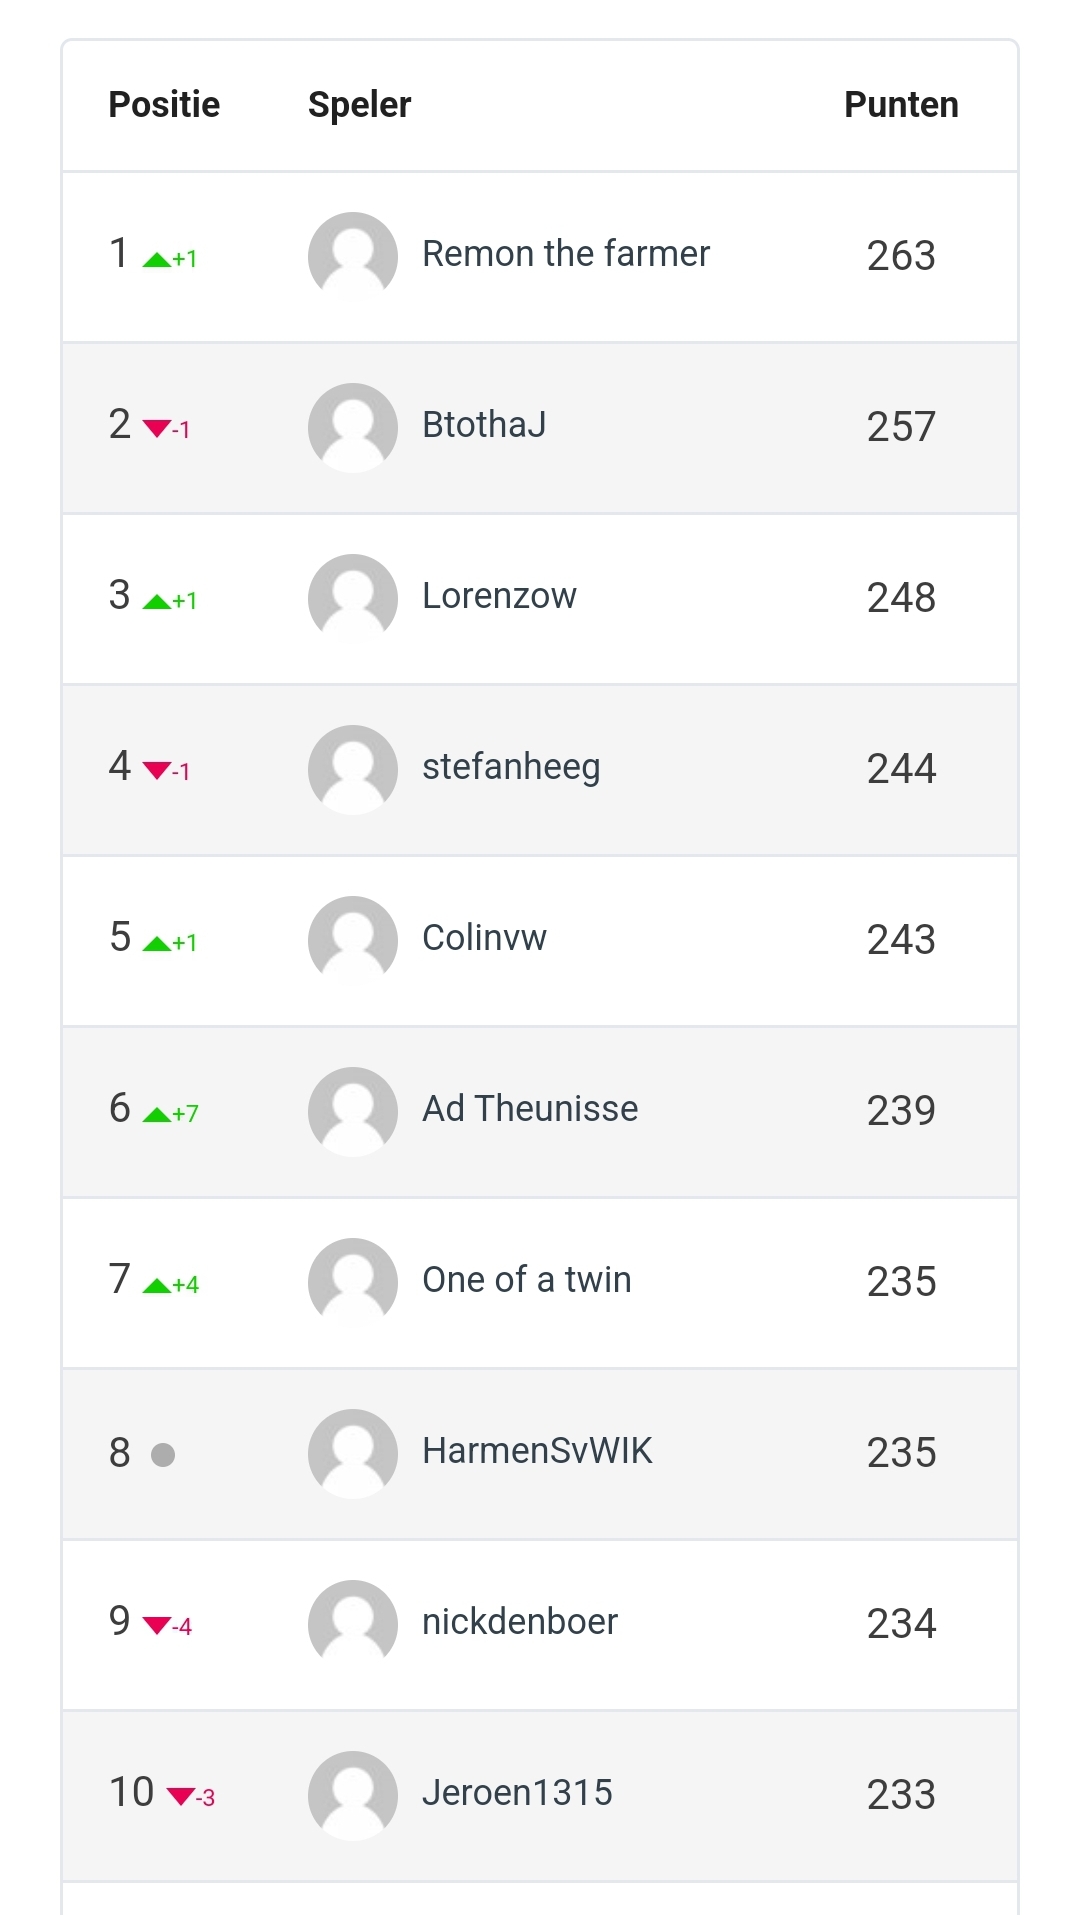Click the green up arrow beside position 1
Viewport: 1080px width, 1915px height.
pyautogui.click(x=157, y=260)
